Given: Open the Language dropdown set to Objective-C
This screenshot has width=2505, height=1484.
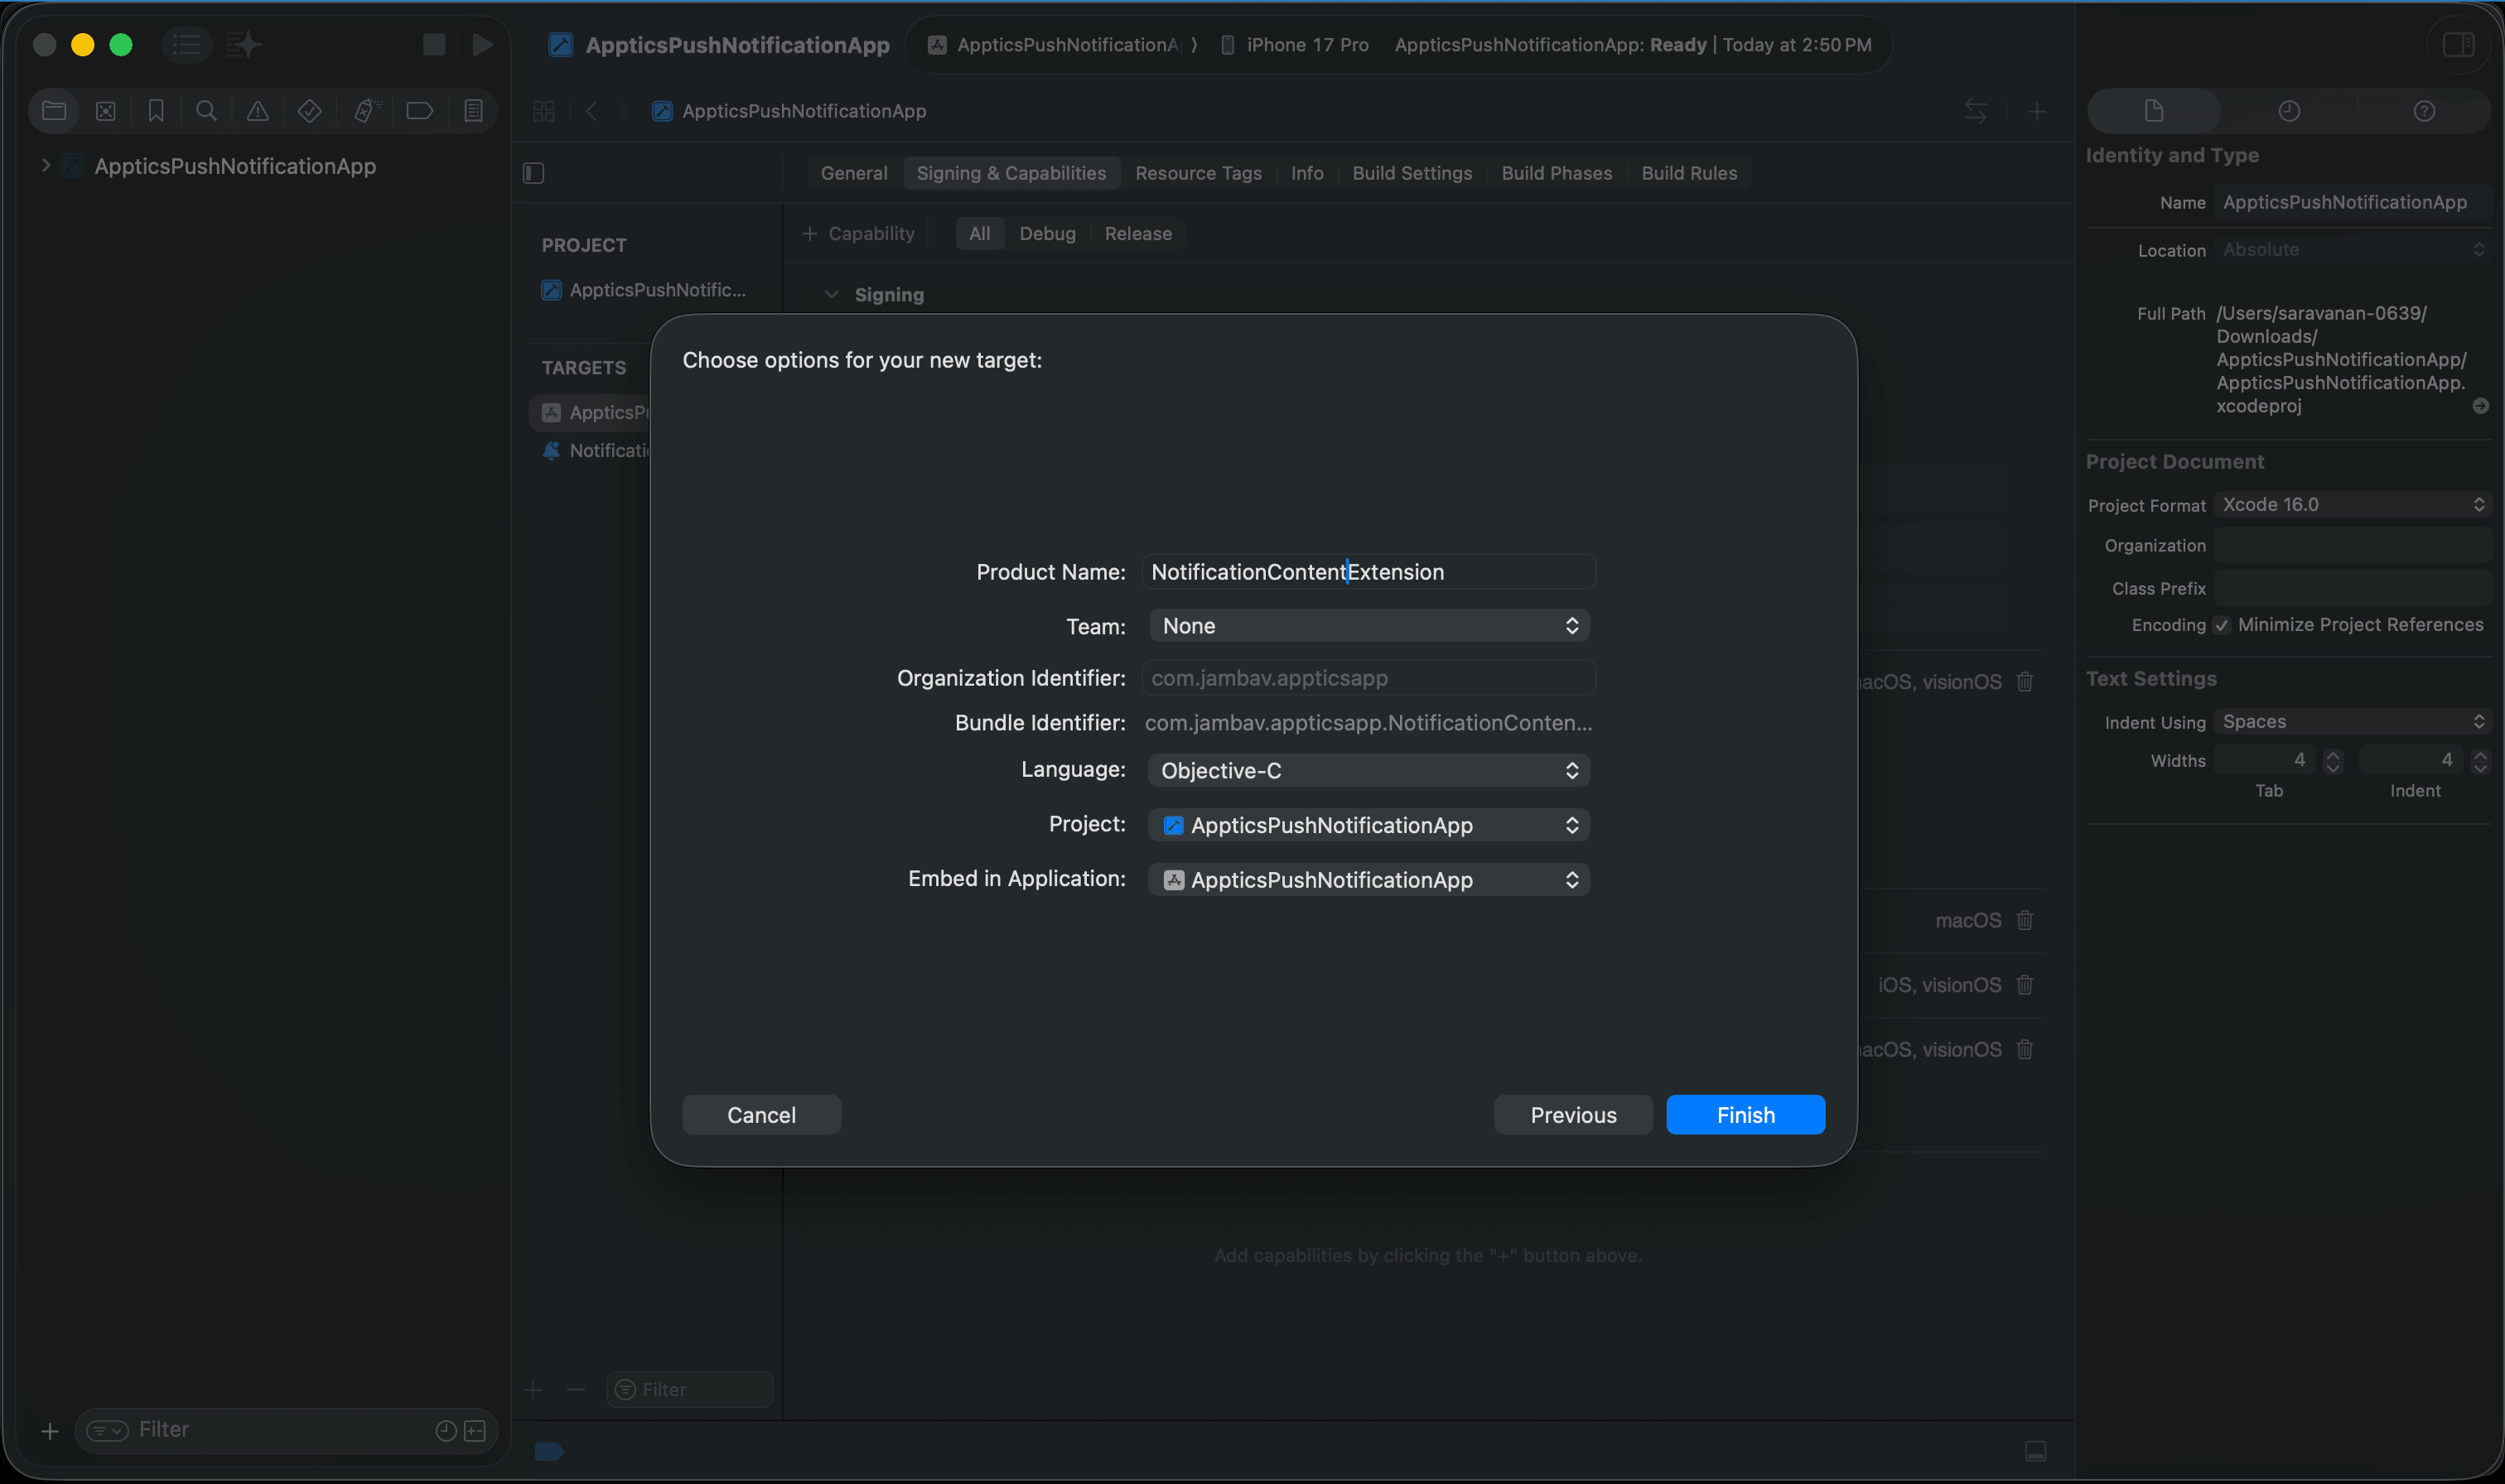Looking at the screenshot, I should [1368, 770].
